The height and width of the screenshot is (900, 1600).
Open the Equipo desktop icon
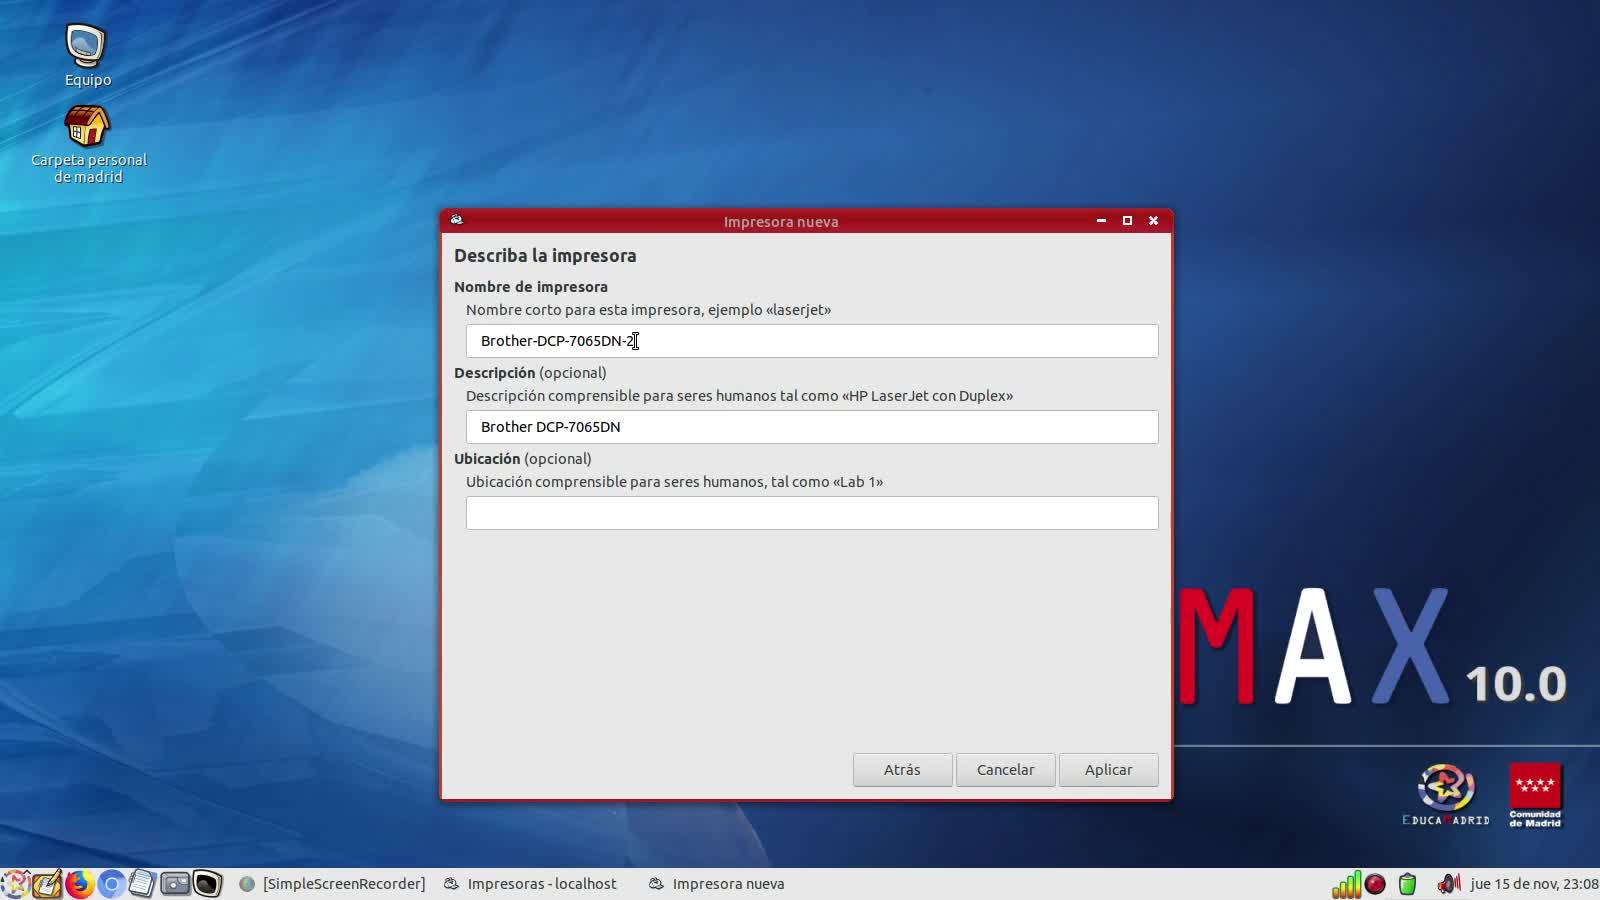87,47
